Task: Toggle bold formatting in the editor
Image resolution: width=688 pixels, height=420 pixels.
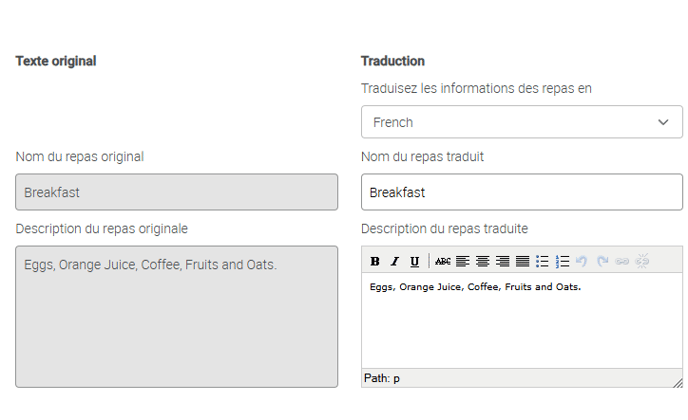Action: (375, 261)
